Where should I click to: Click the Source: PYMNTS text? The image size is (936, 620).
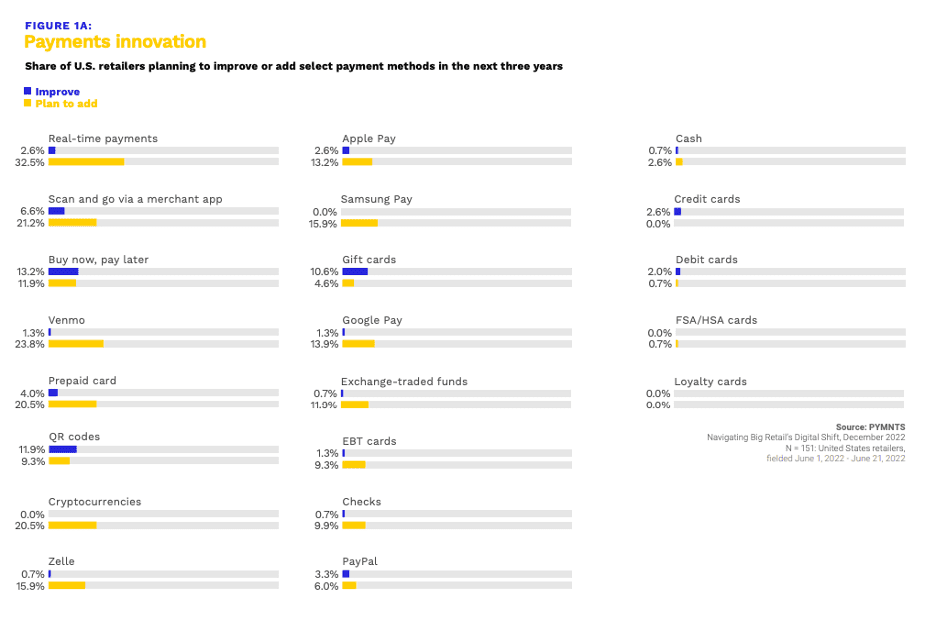pyautogui.click(x=870, y=427)
